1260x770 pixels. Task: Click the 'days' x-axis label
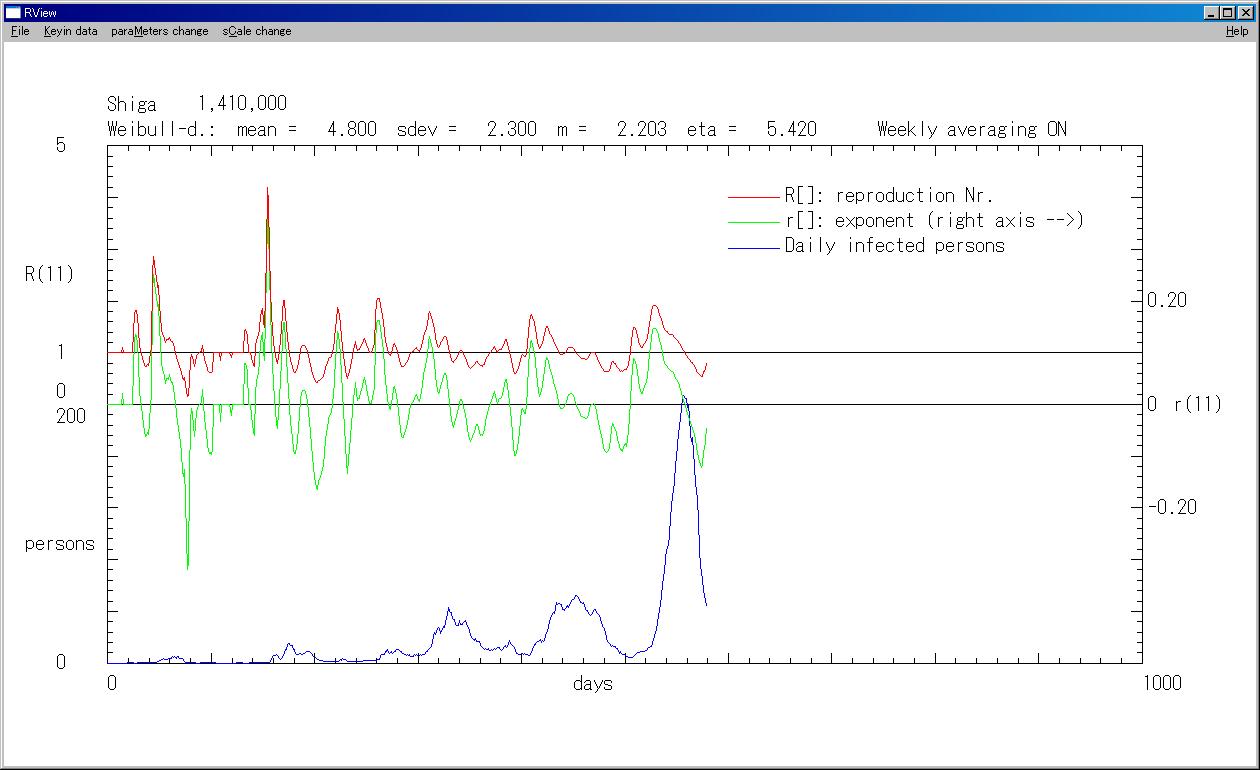click(593, 684)
